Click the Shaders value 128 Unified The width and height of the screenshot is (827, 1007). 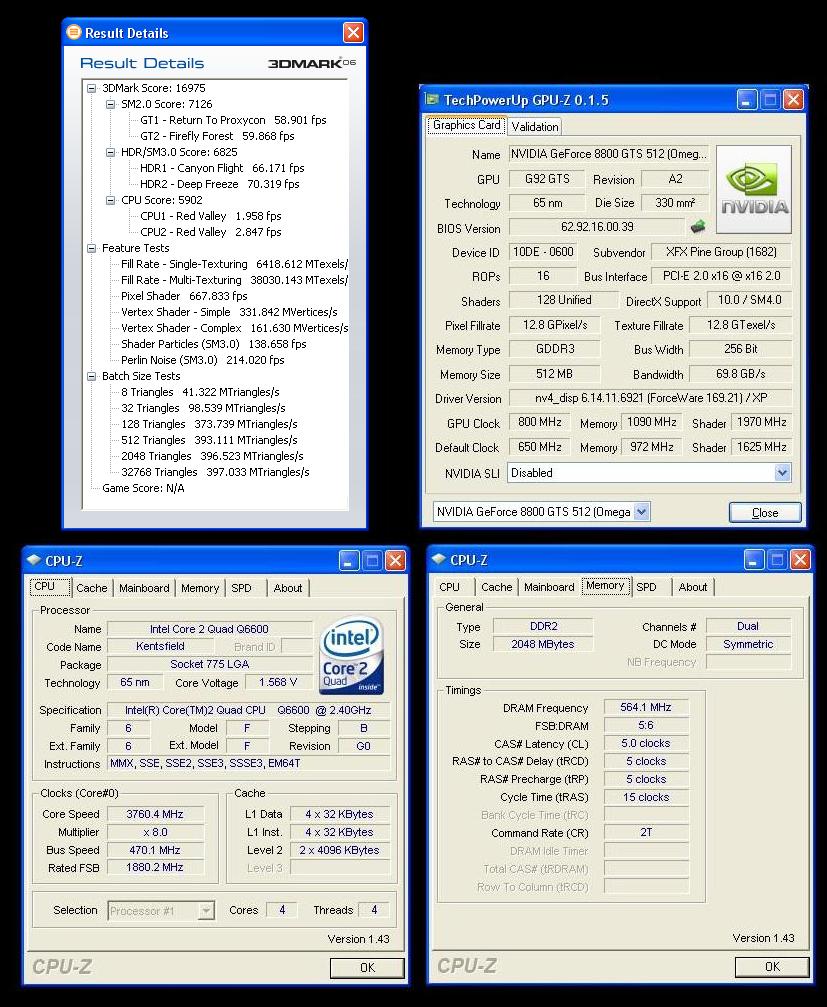coord(564,300)
